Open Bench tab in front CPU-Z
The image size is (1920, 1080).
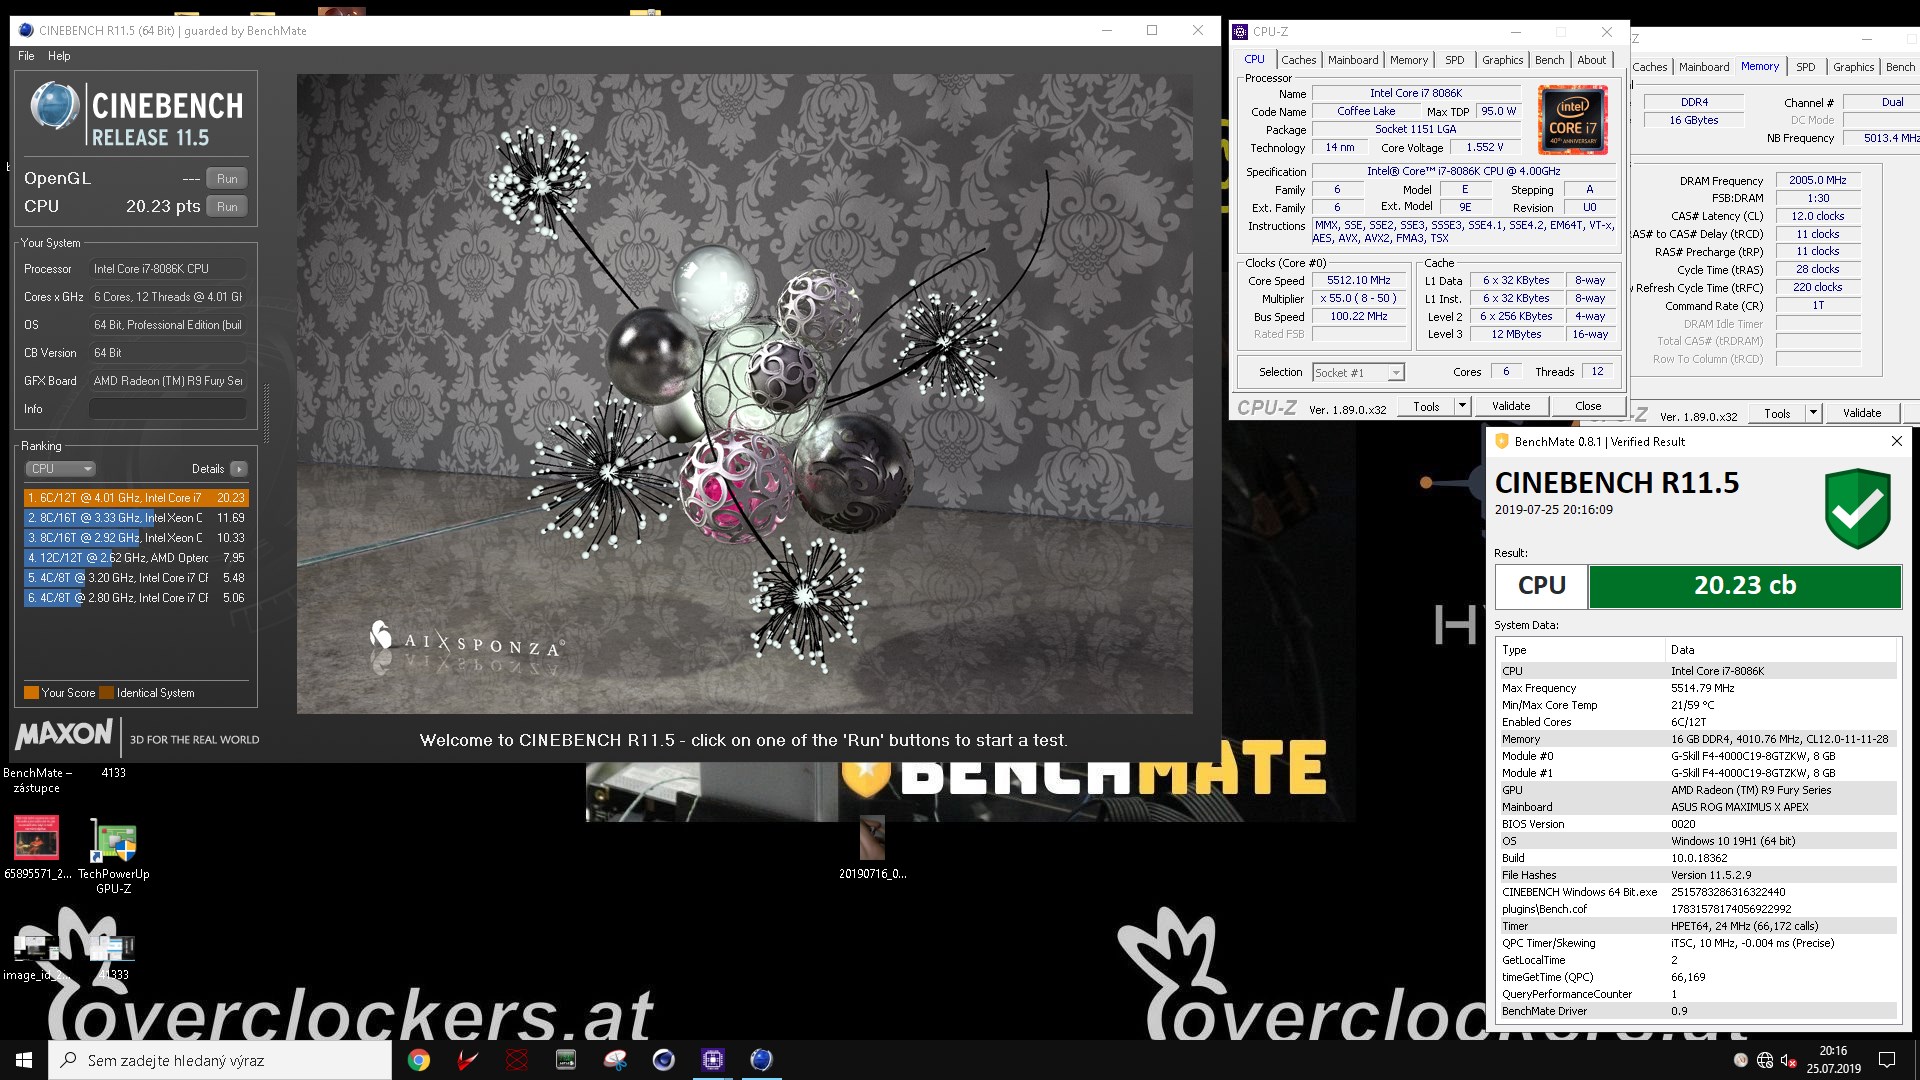click(1549, 60)
